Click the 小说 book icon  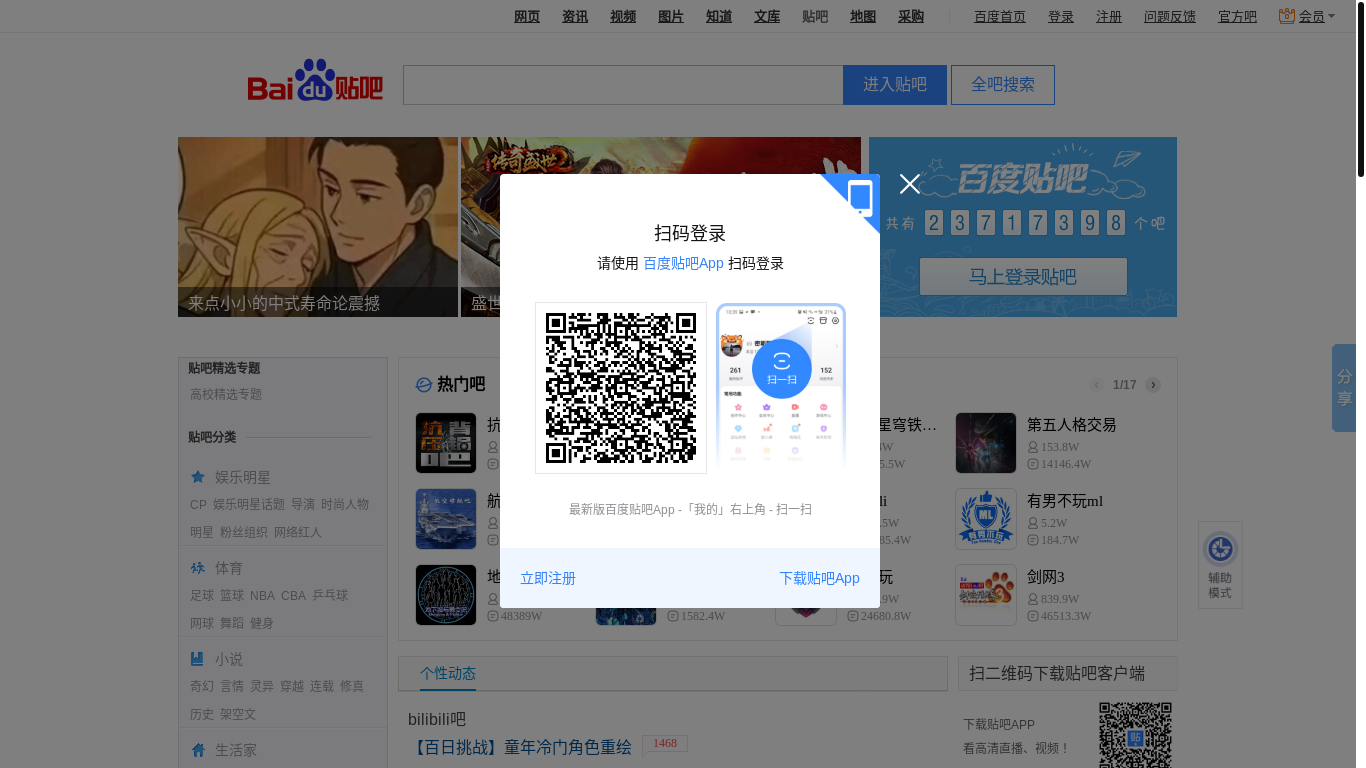[198, 659]
